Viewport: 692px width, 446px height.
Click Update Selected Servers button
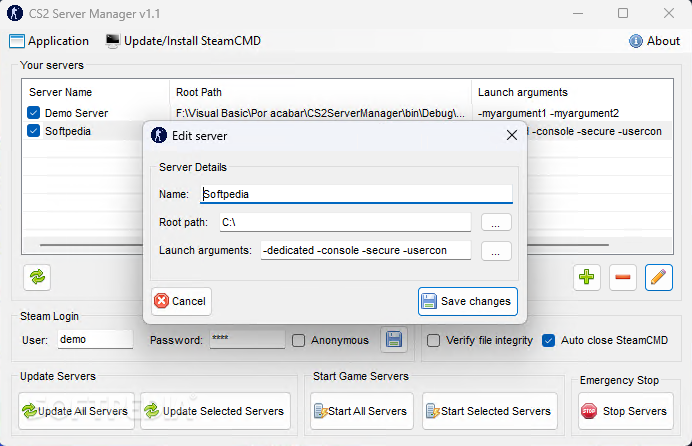click(215, 411)
